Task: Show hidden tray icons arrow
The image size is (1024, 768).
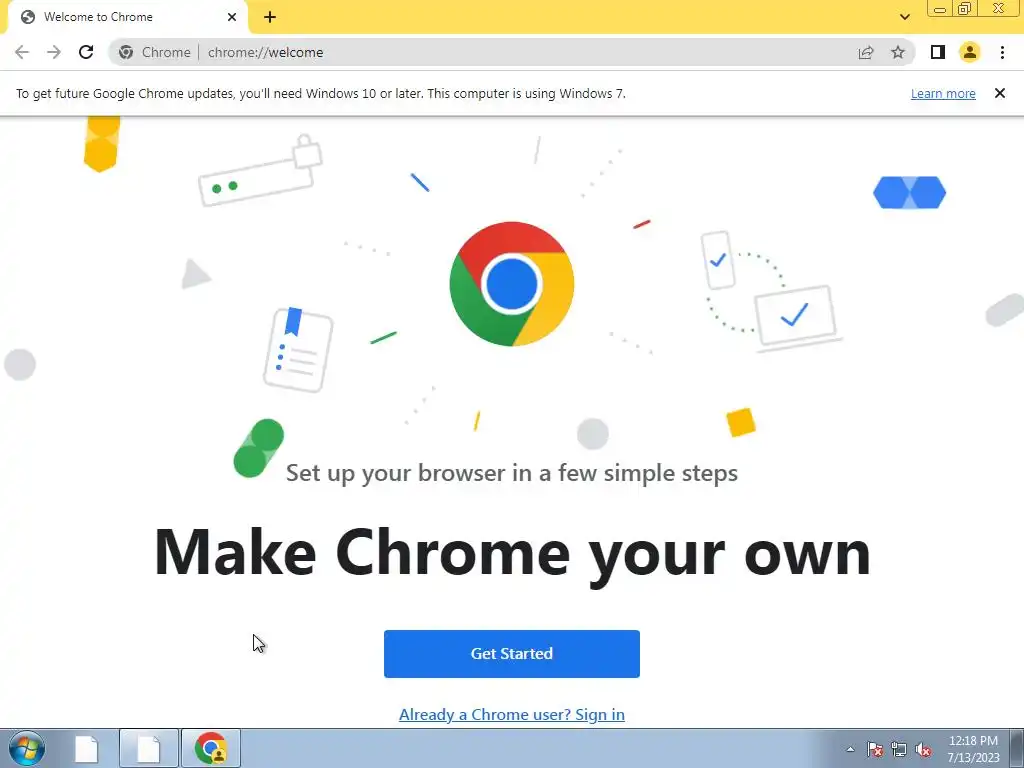Action: 850,749
